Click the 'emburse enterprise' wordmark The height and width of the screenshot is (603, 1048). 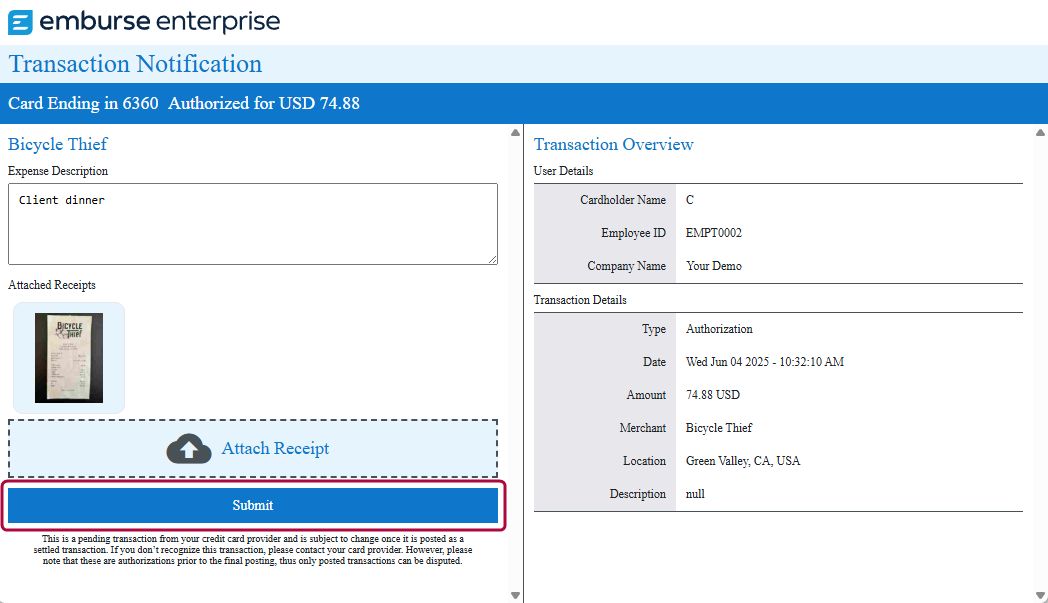click(x=160, y=21)
